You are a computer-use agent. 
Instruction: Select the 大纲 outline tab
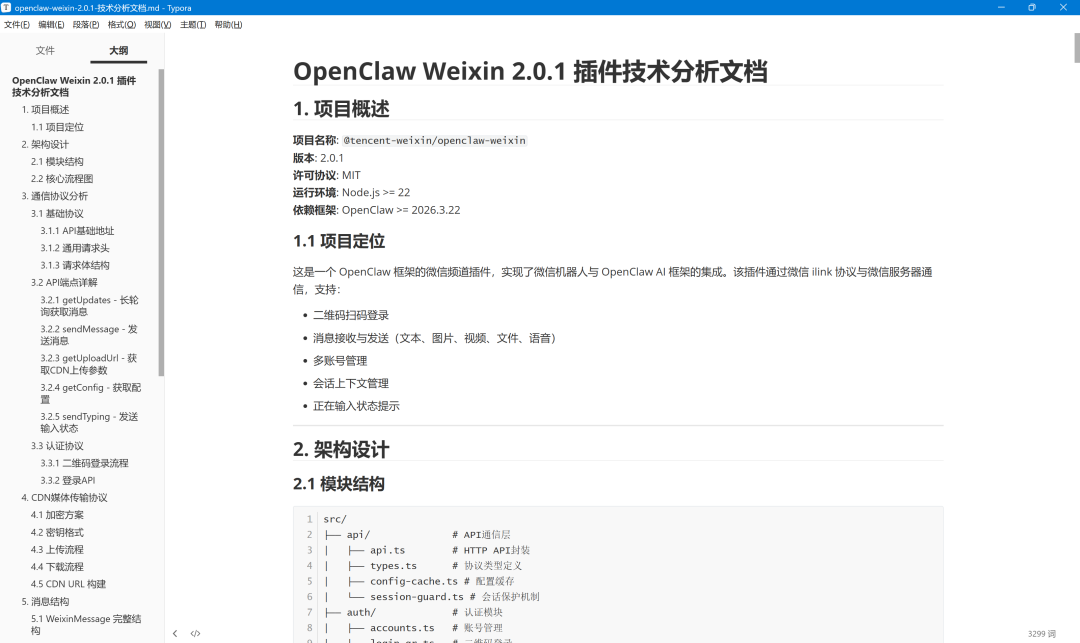118,50
